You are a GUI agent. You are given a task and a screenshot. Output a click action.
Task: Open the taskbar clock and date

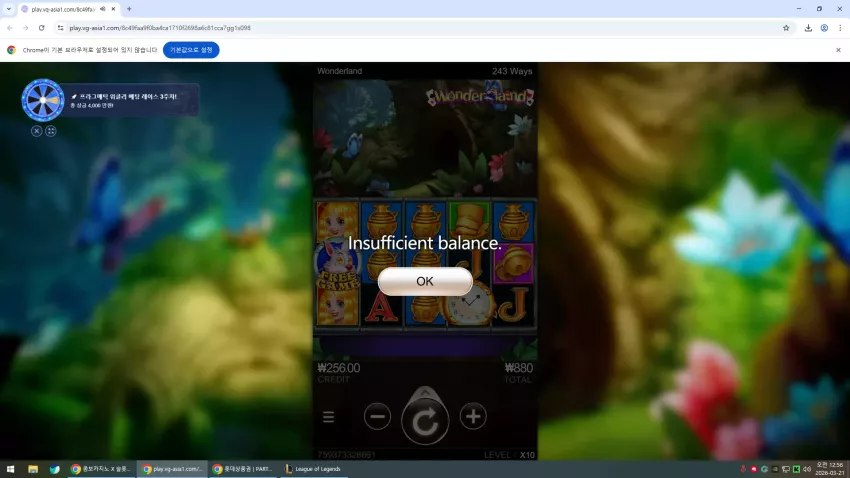tap(829, 469)
